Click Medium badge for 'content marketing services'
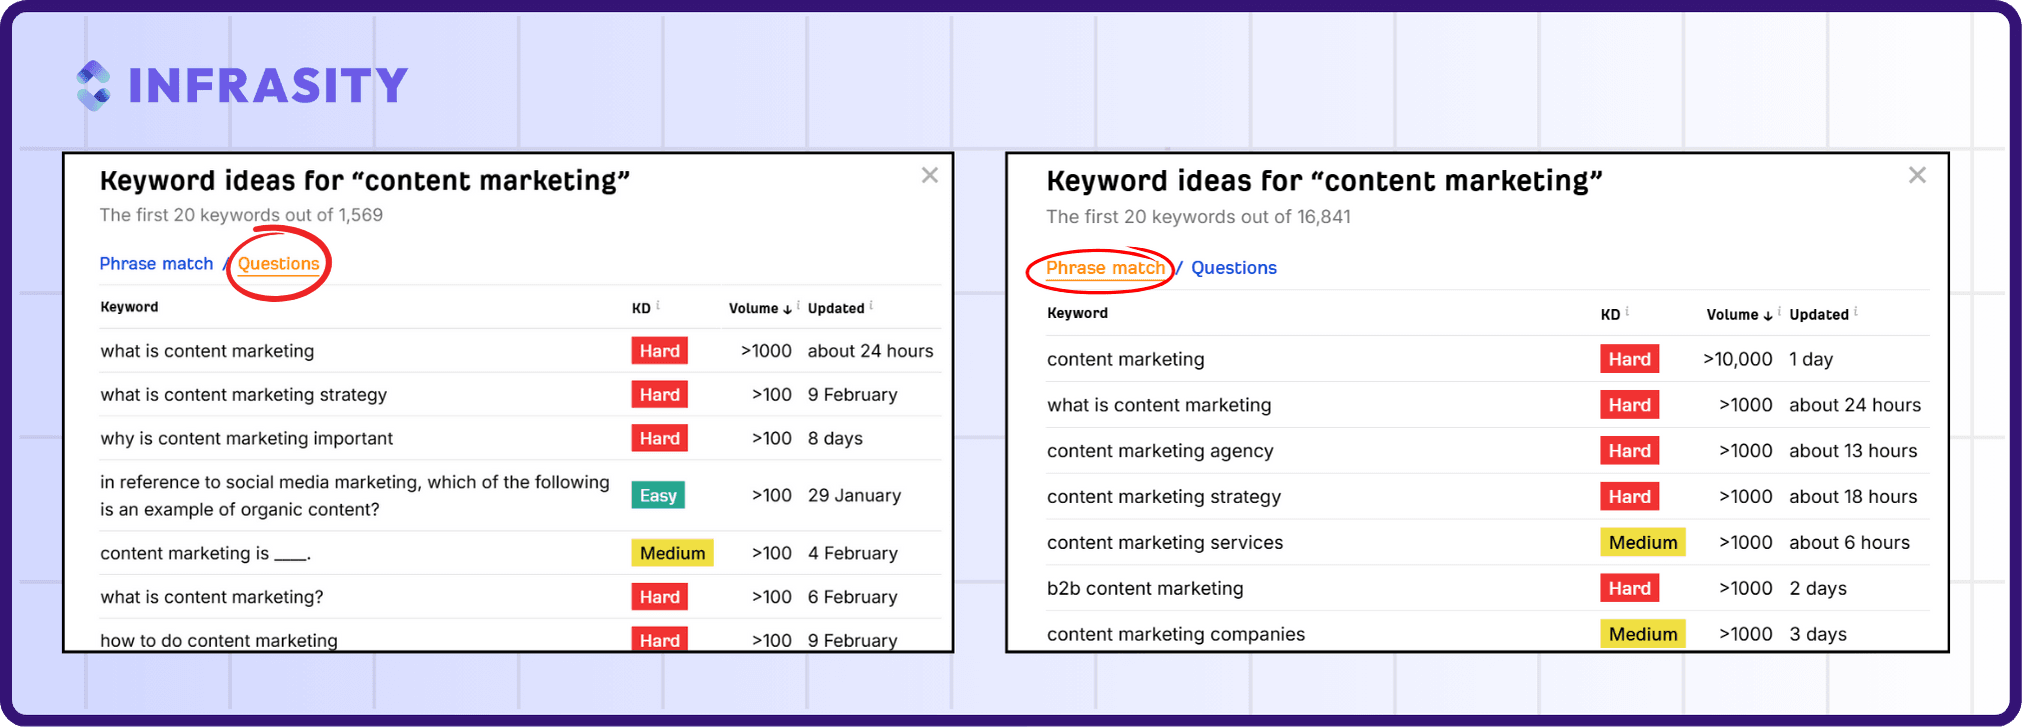The width and height of the screenshot is (2022, 728). click(x=1642, y=543)
